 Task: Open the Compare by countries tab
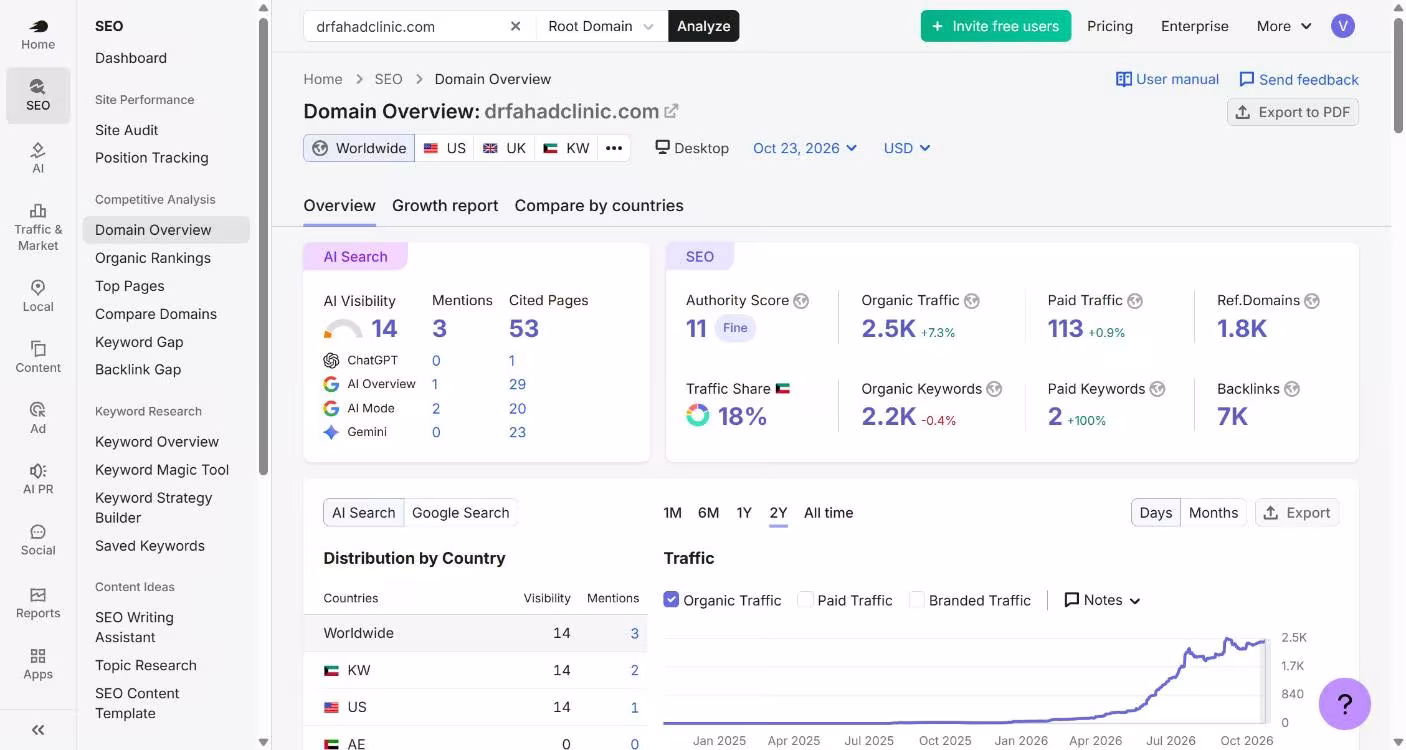[599, 205]
